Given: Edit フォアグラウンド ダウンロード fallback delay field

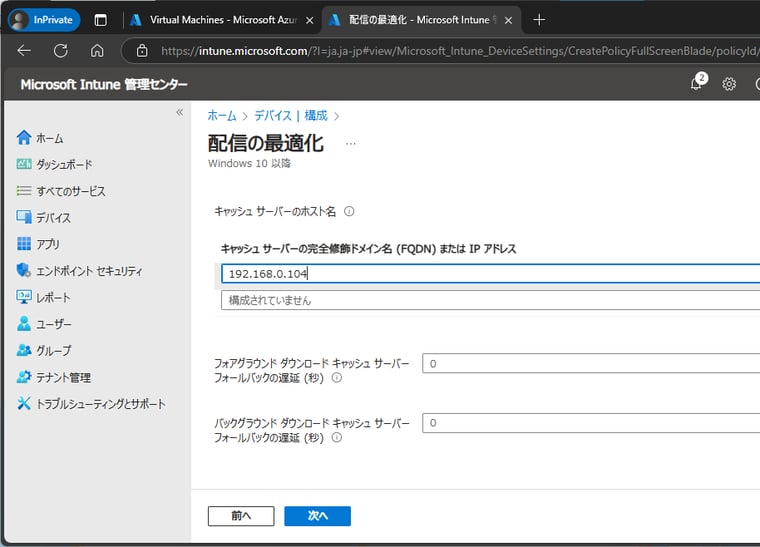Looking at the screenshot, I should coord(591,363).
